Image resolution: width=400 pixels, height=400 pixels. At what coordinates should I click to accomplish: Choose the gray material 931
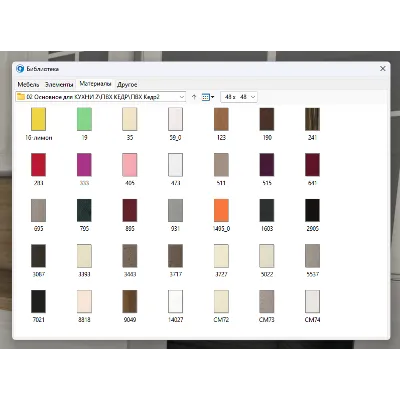pyautogui.click(x=175, y=210)
